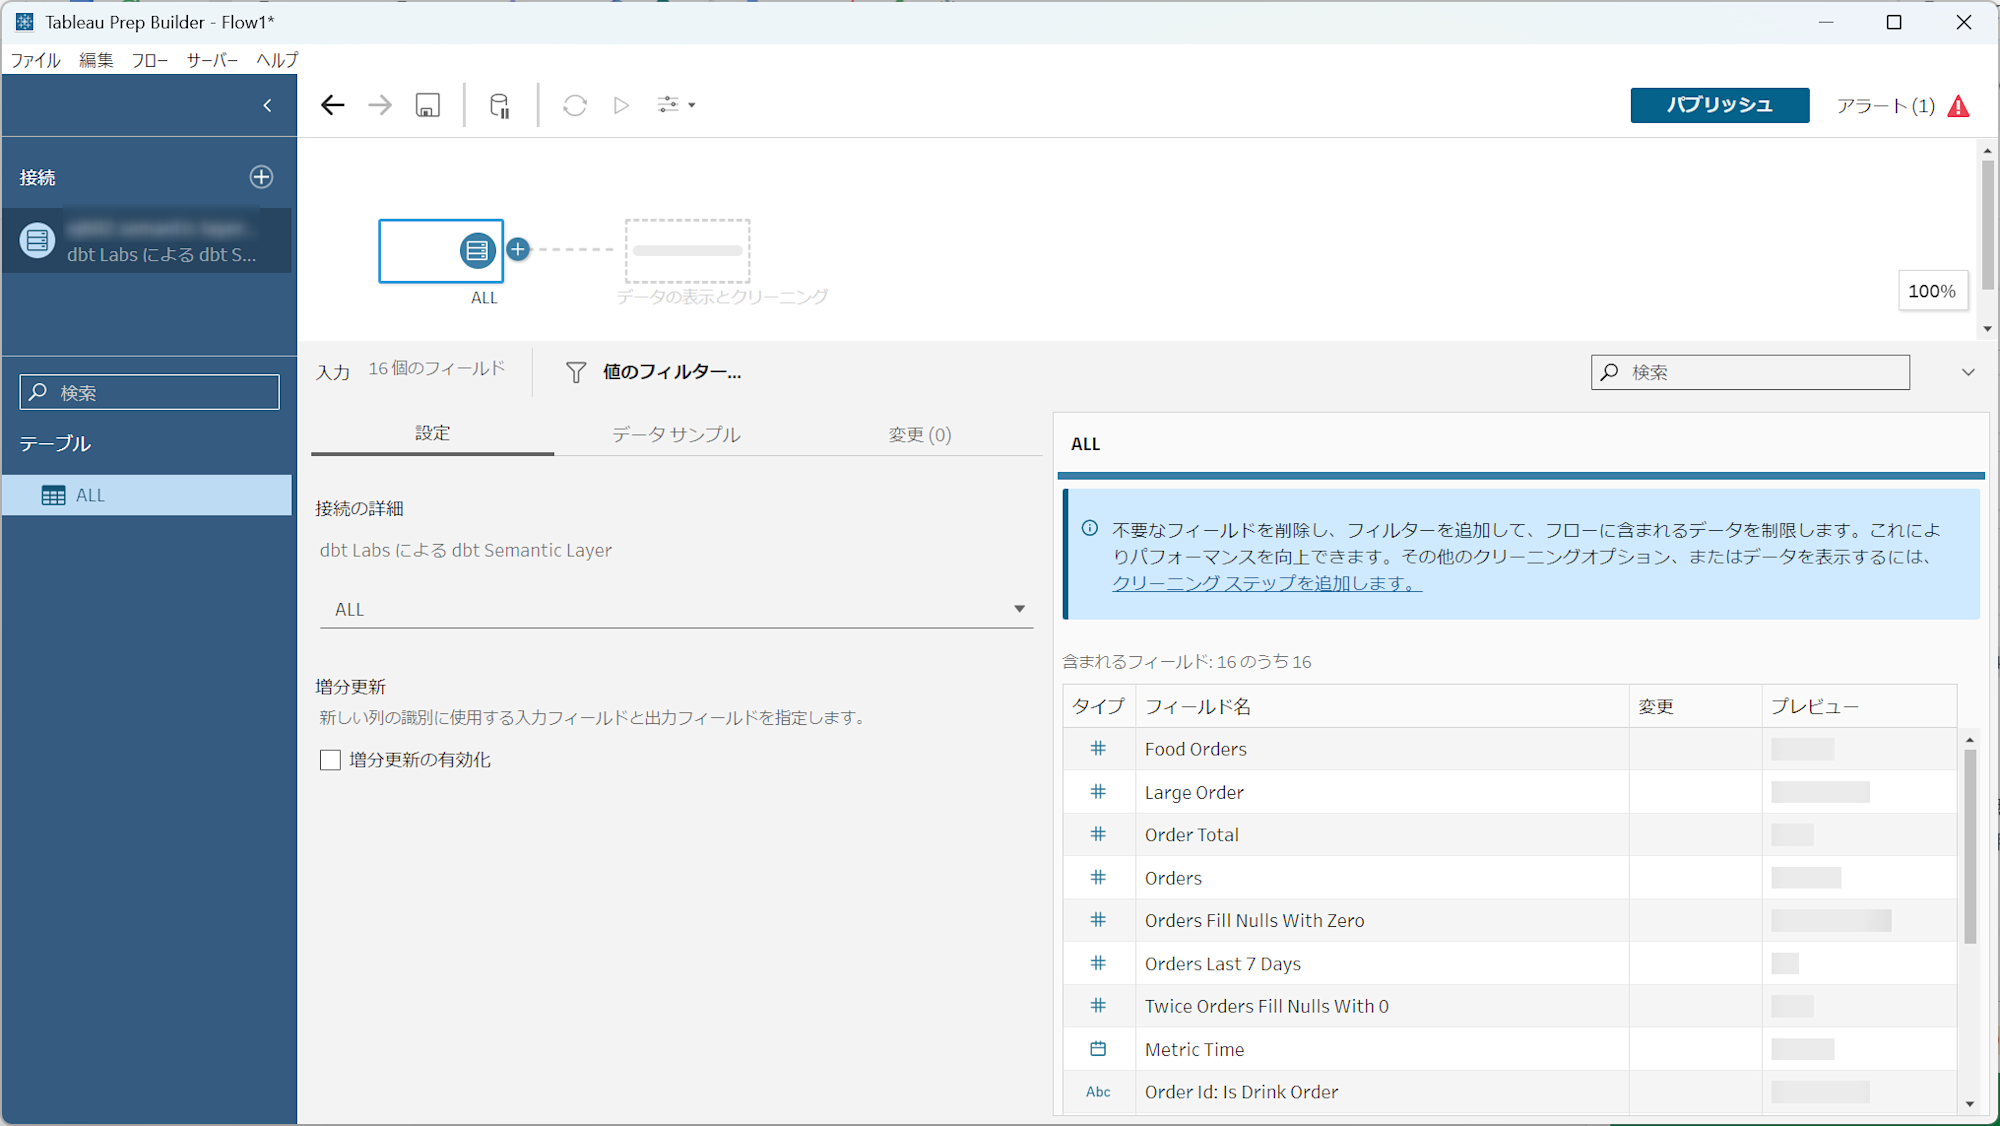Click the クリーニング ステップを追加します link

[x=1266, y=583]
